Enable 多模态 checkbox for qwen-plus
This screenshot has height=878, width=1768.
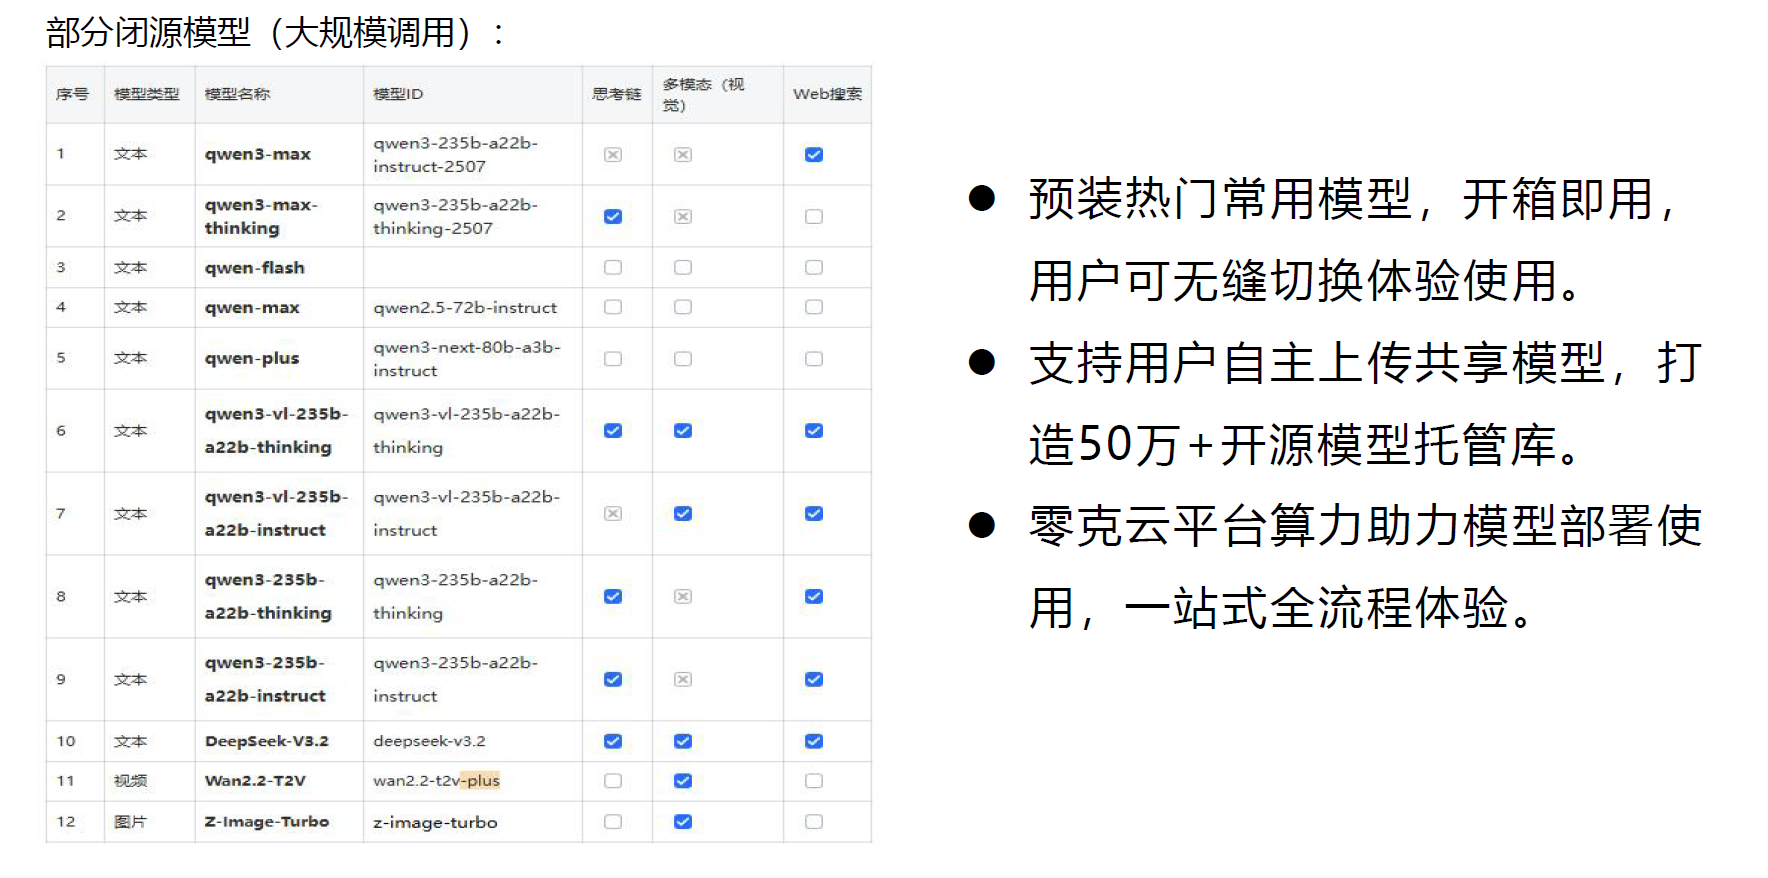[683, 359]
